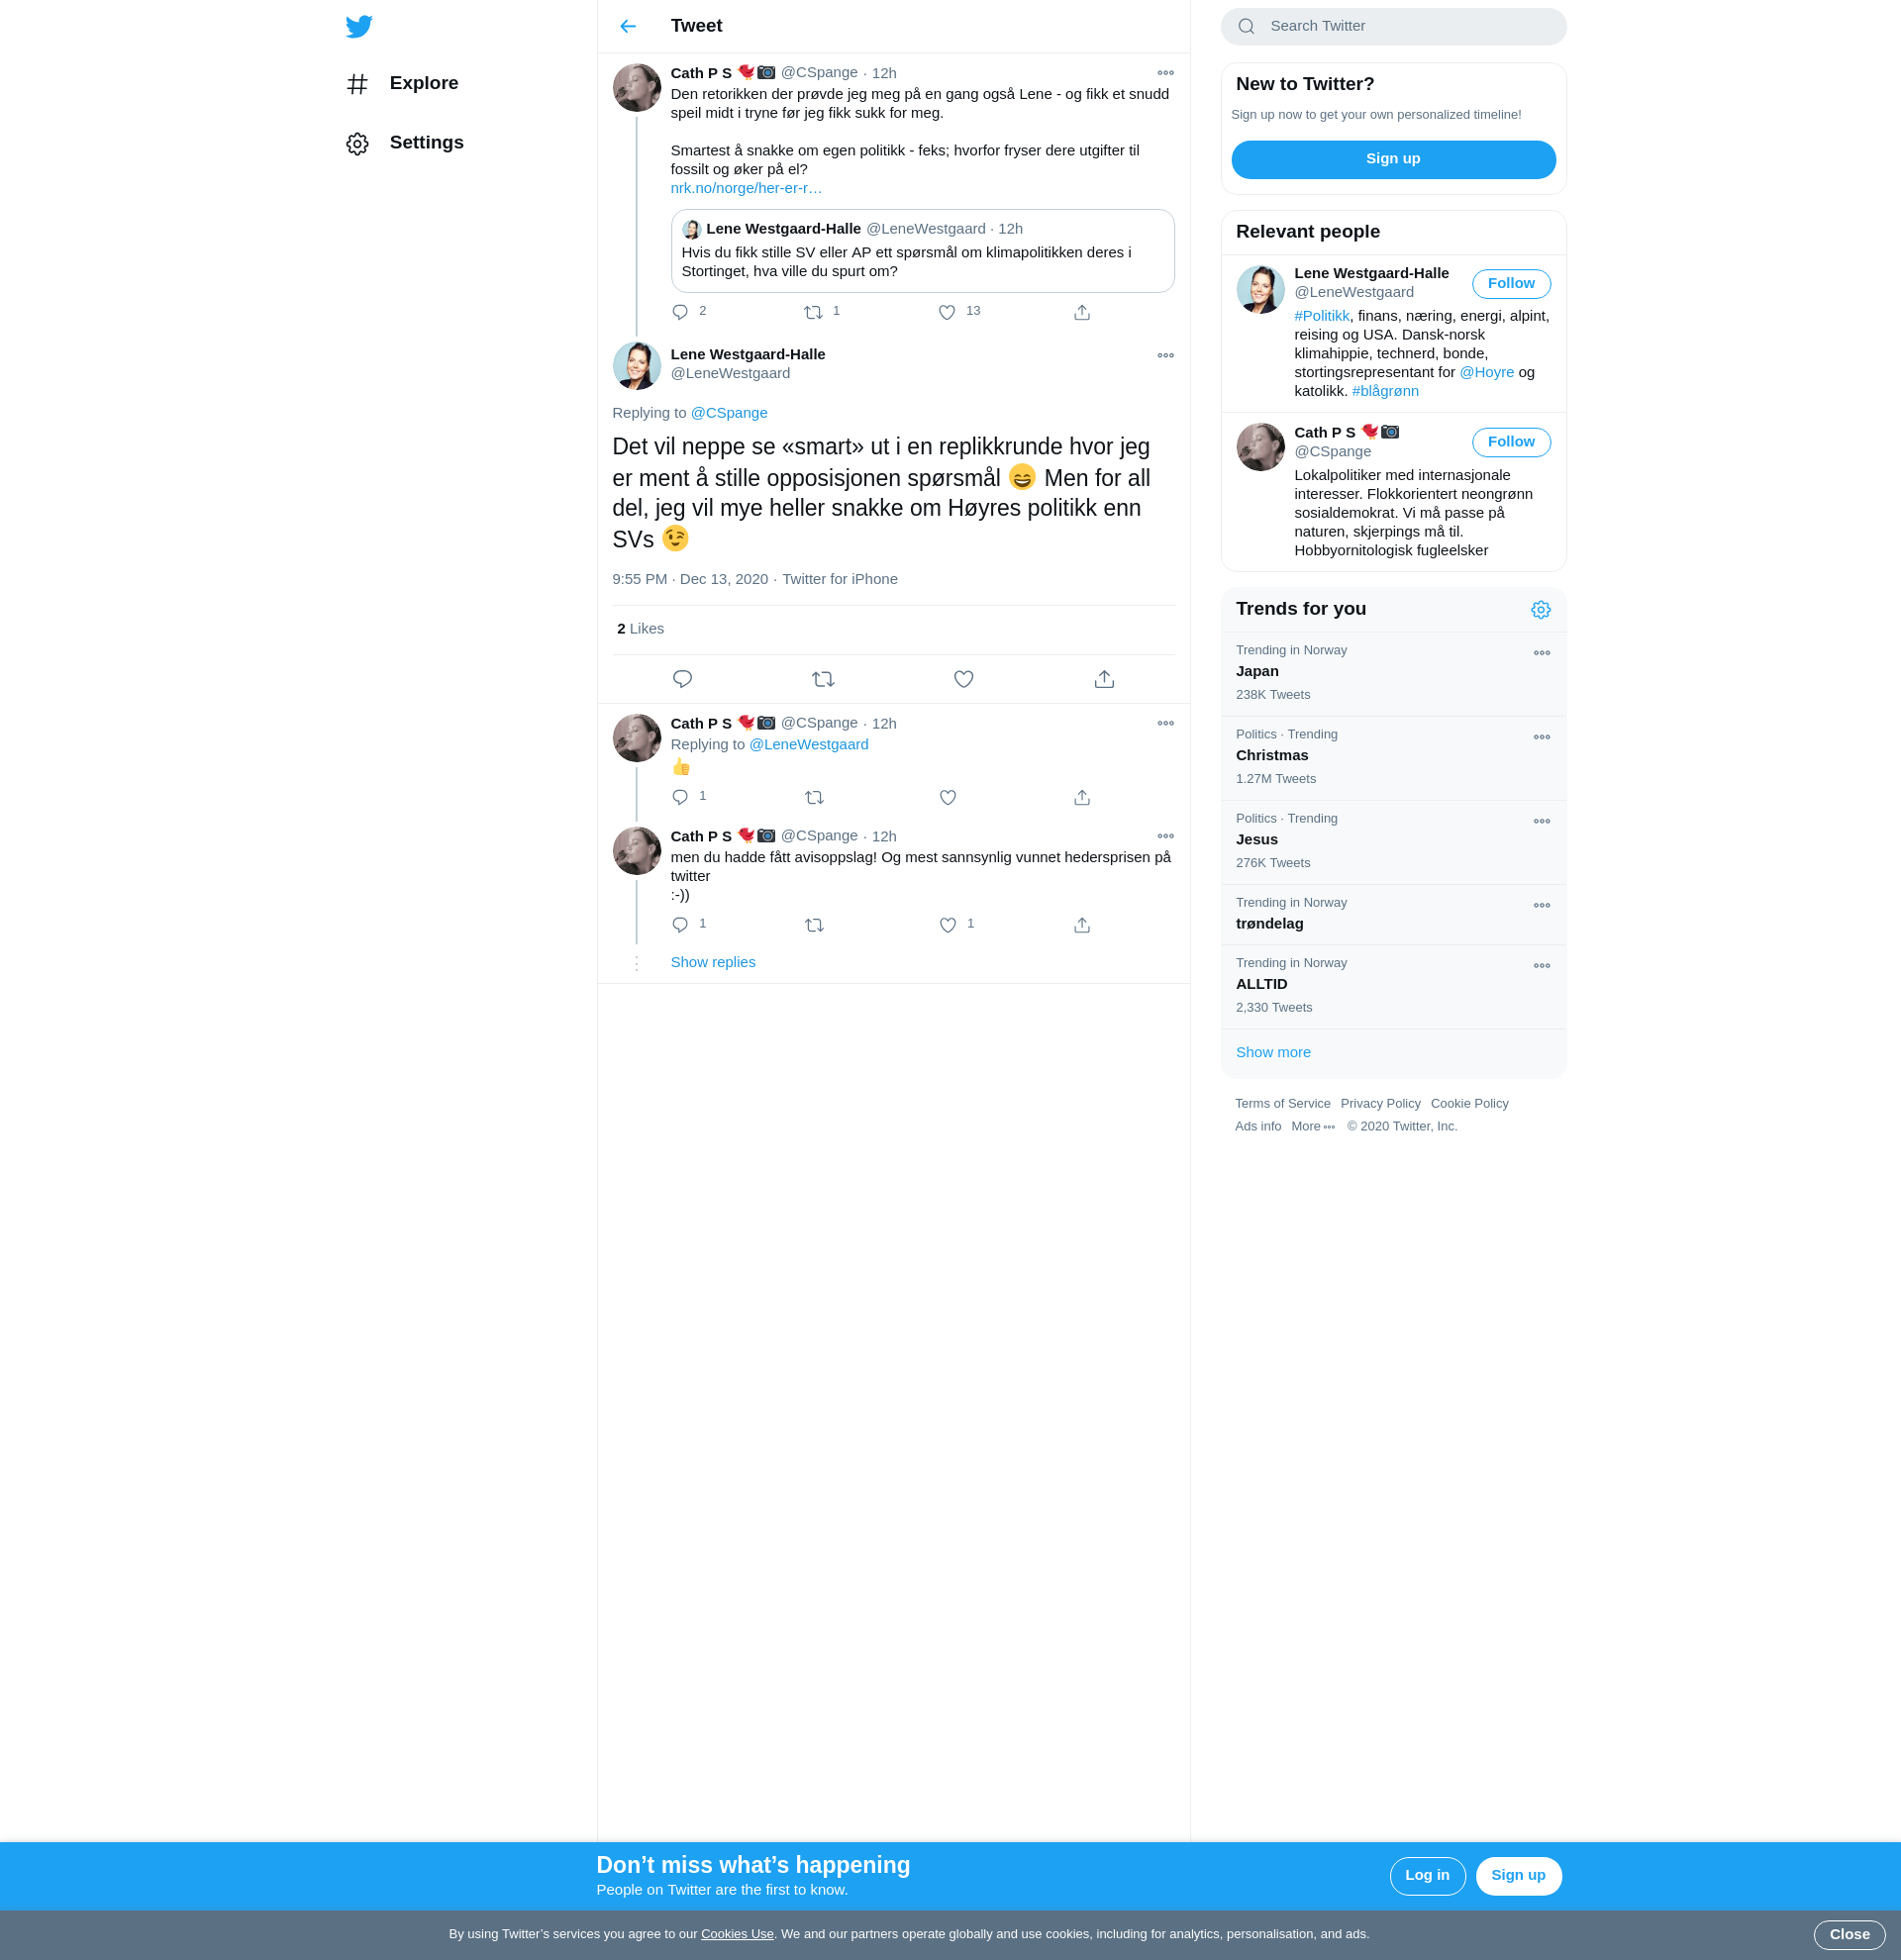The image size is (1901, 1960).
Task: Expand Show replies
Action: (x=713, y=963)
